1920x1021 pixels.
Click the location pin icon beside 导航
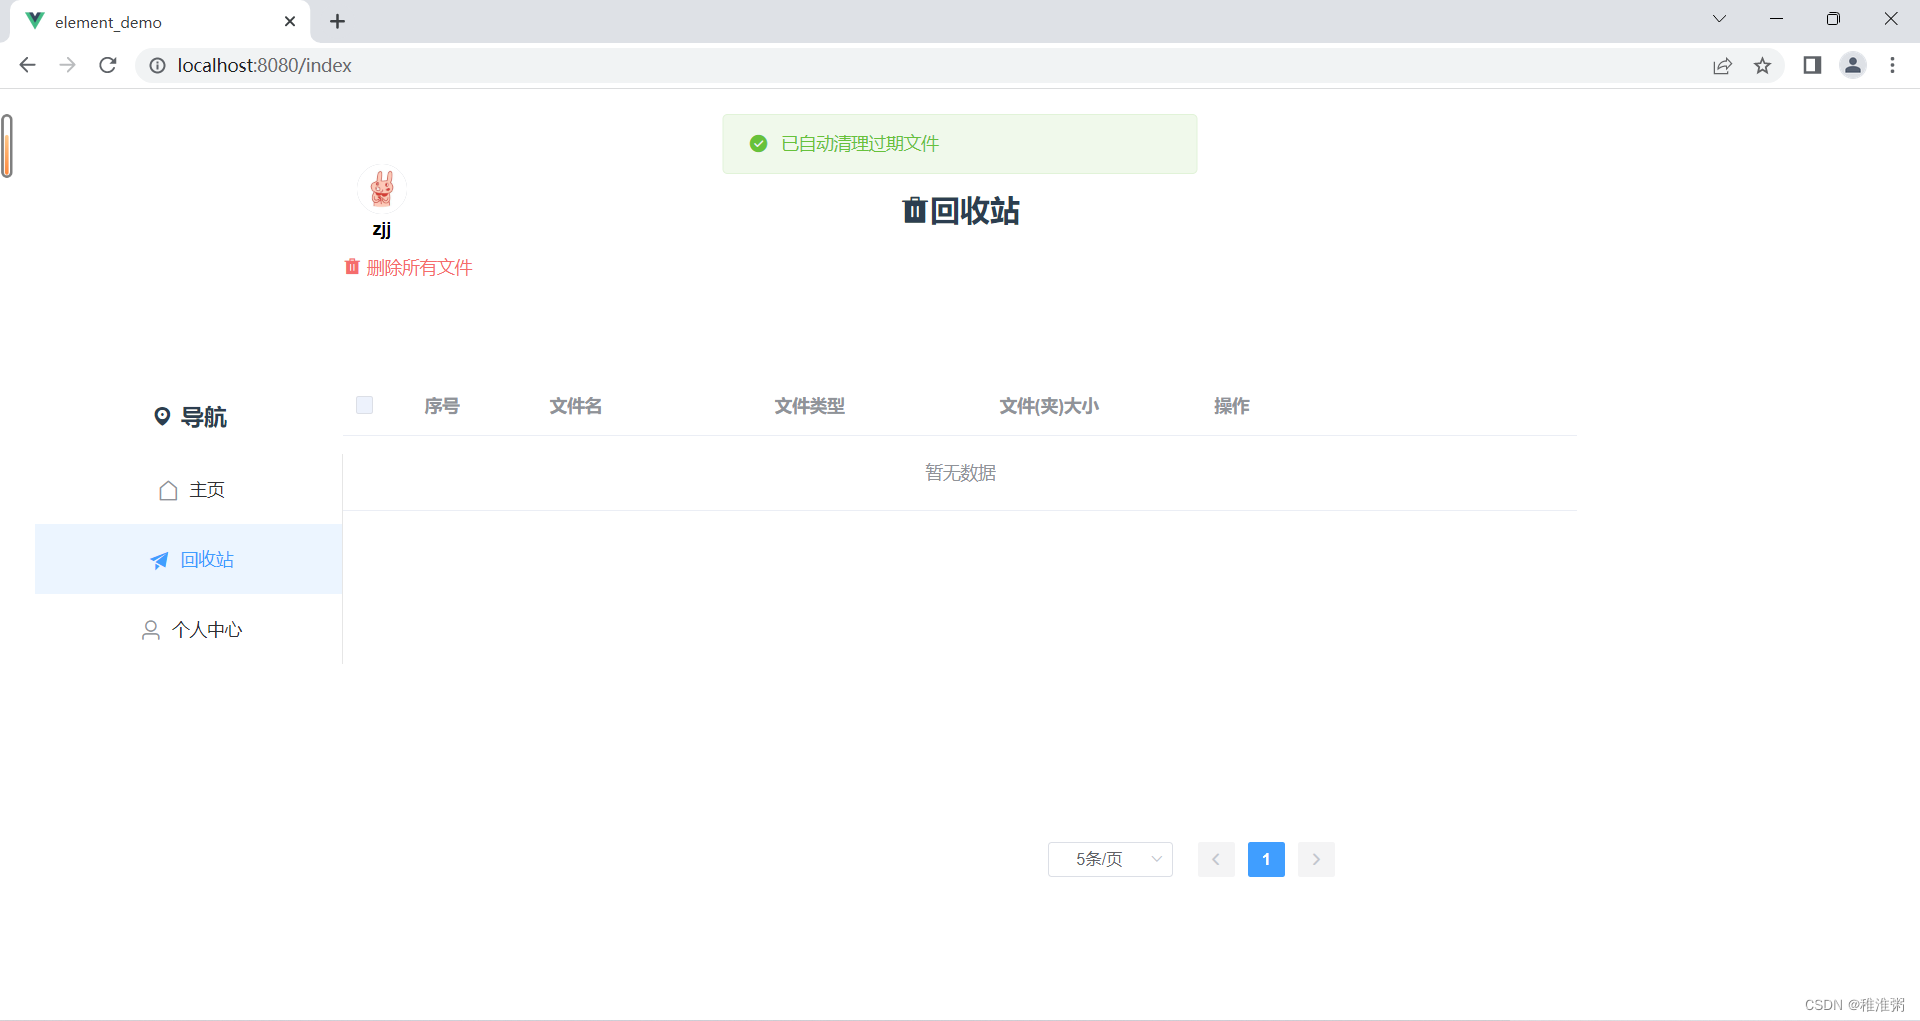(x=163, y=416)
